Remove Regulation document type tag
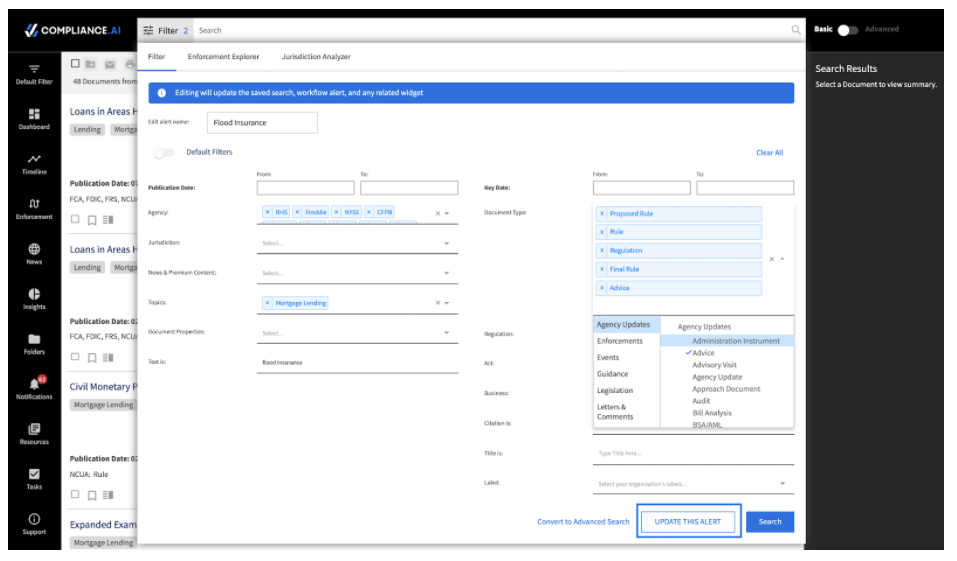 [x=602, y=250]
